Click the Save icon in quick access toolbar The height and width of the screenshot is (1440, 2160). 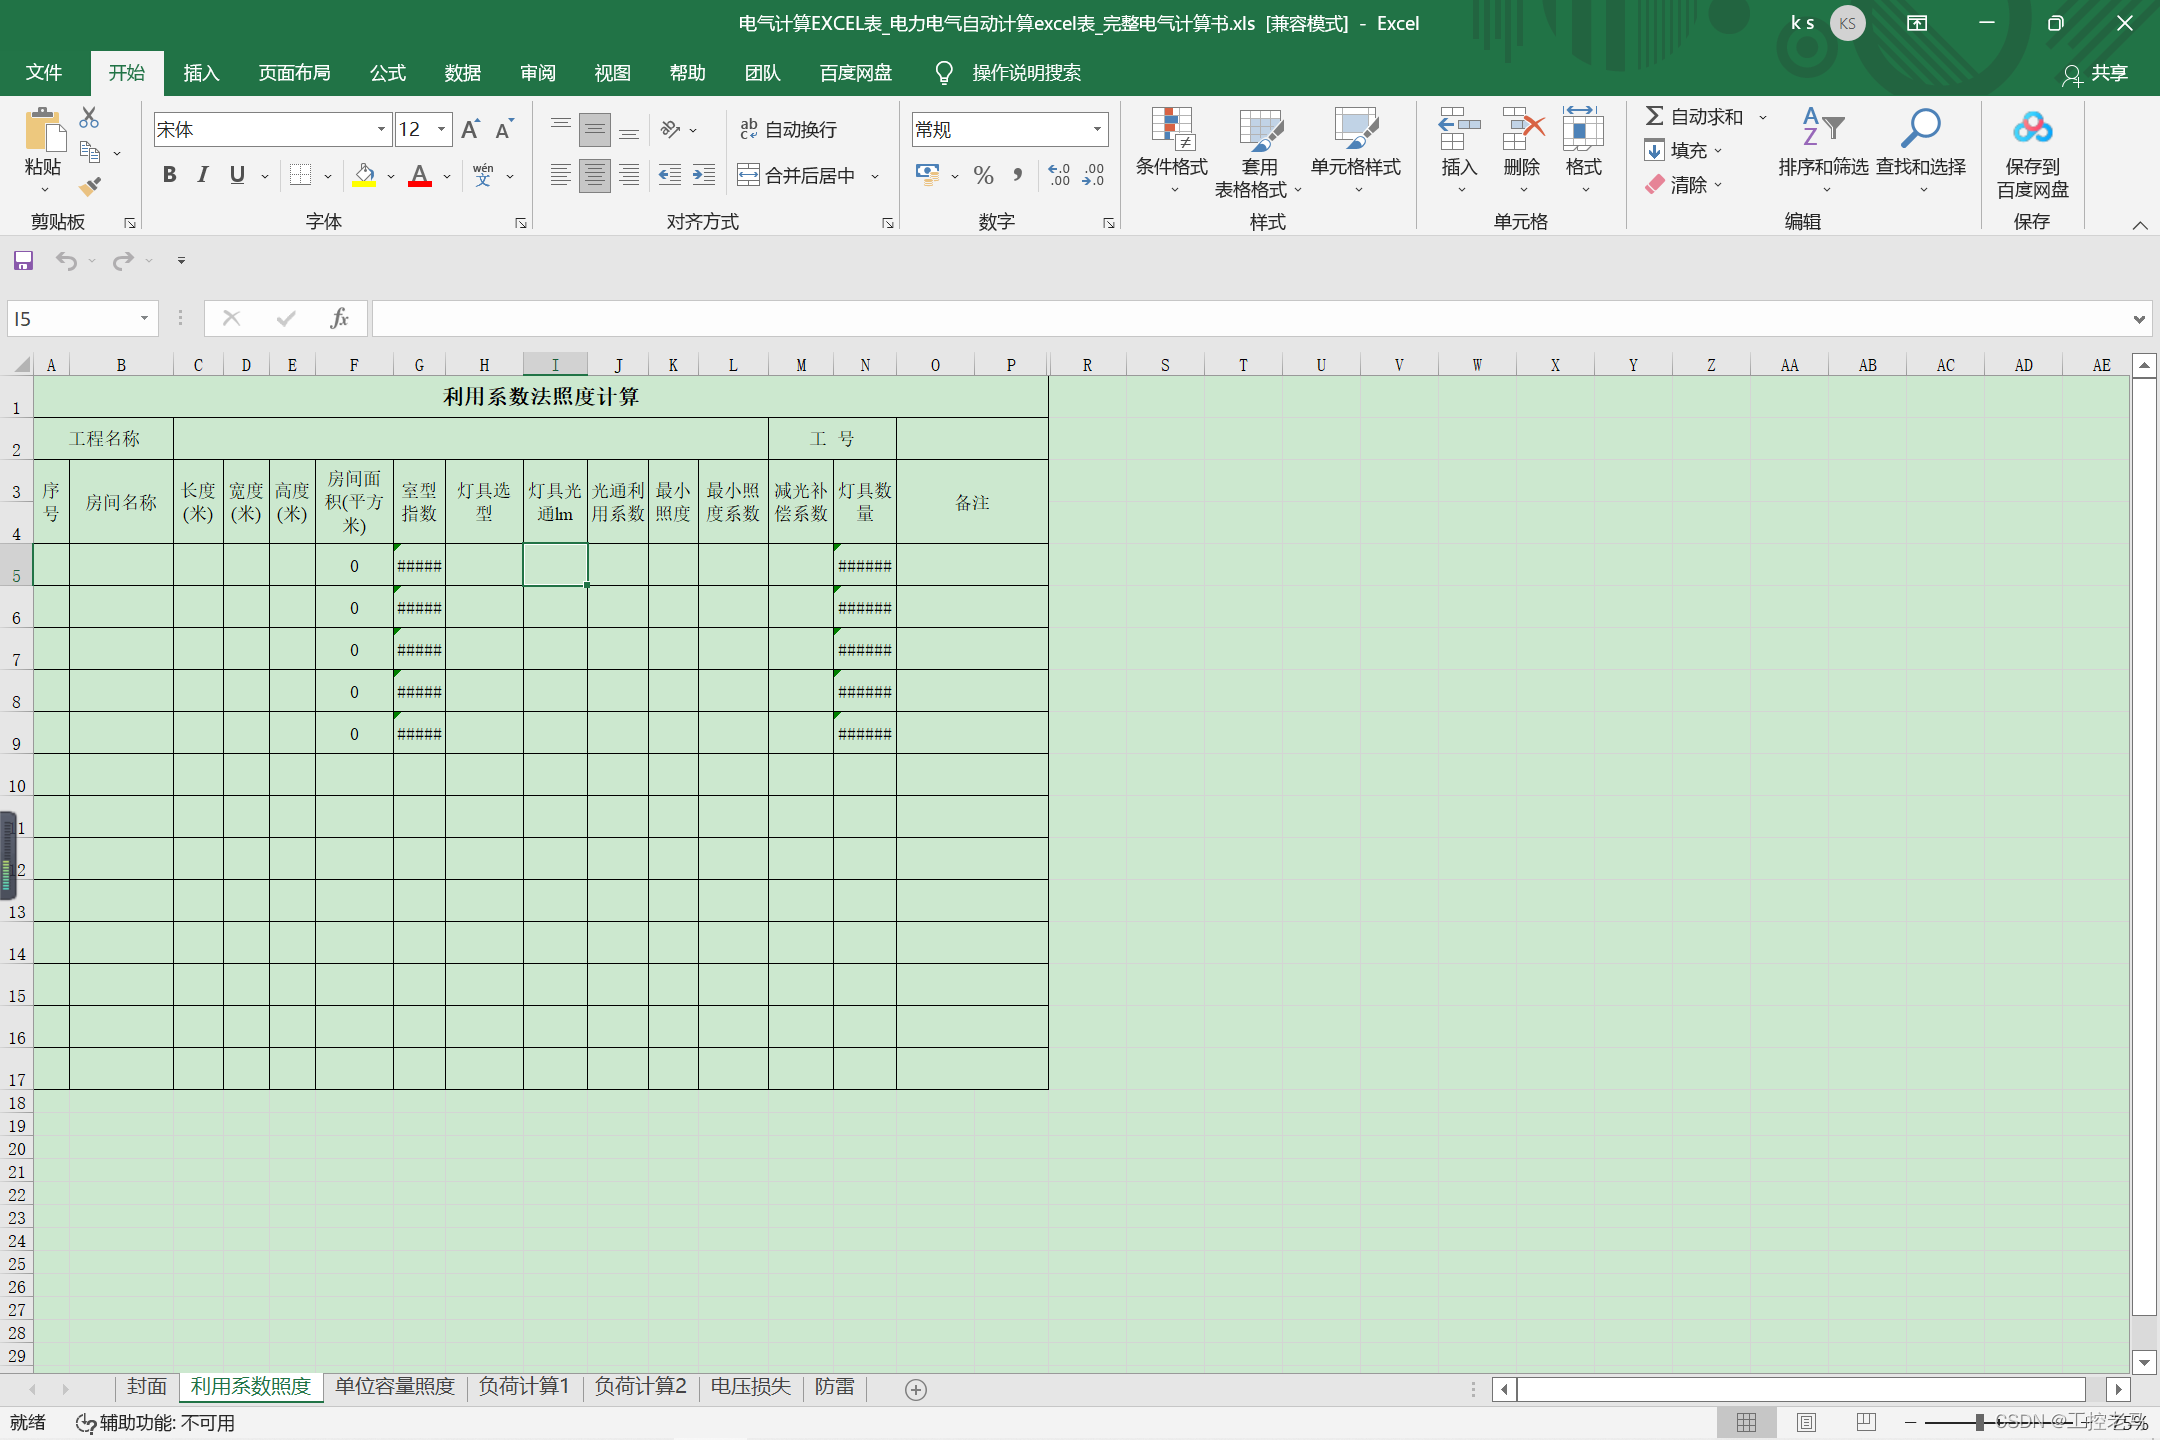23,261
